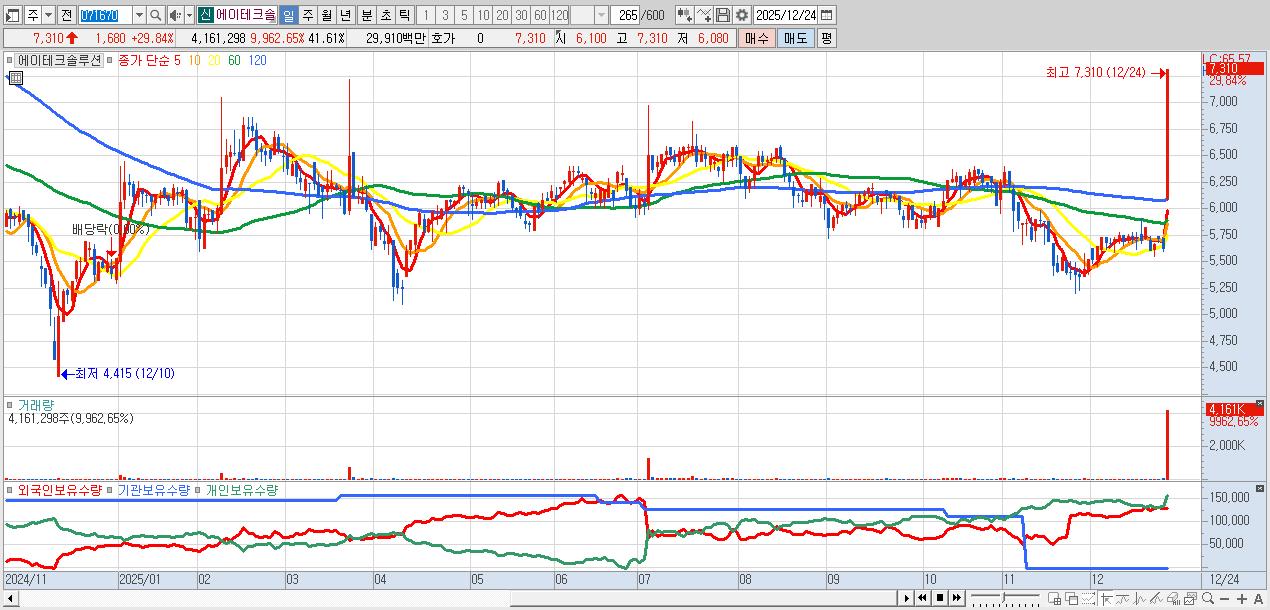Select the 일 daily period toggle
The height and width of the screenshot is (610, 1270).
[288, 16]
